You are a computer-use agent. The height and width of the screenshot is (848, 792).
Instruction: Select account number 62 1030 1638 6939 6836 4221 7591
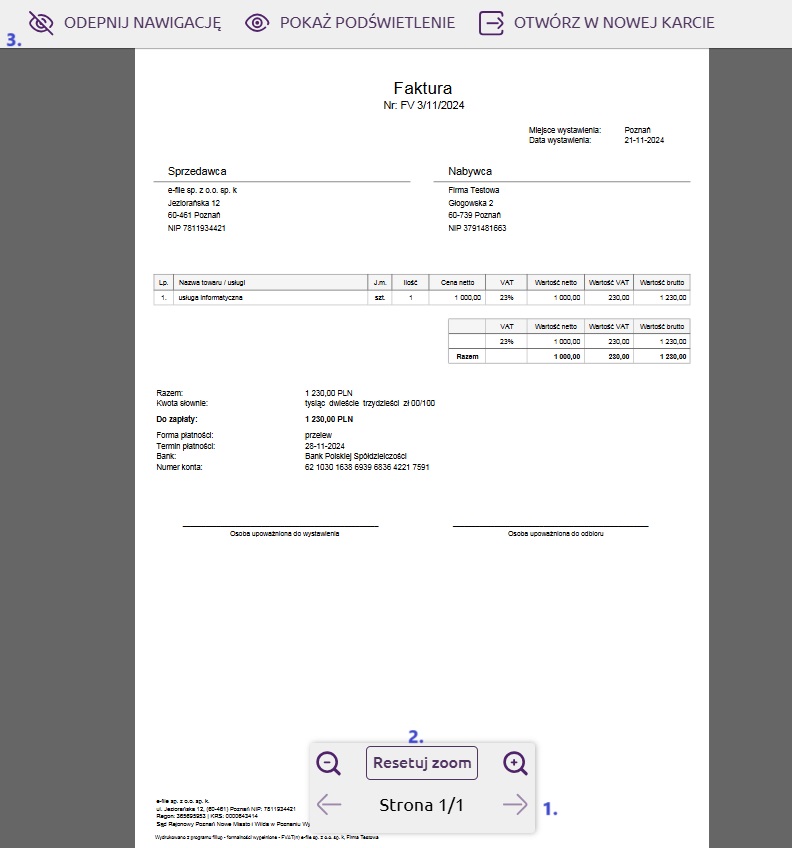[x=367, y=467]
